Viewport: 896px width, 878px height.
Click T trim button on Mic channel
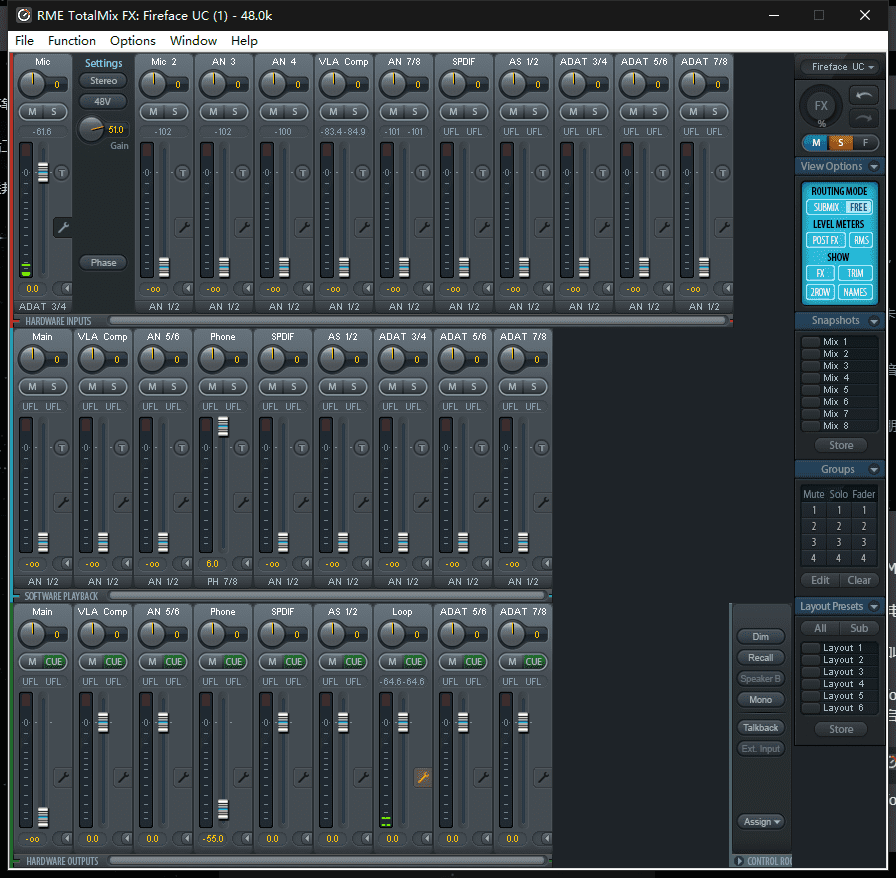pyautogui.click(x=62, y=173)
